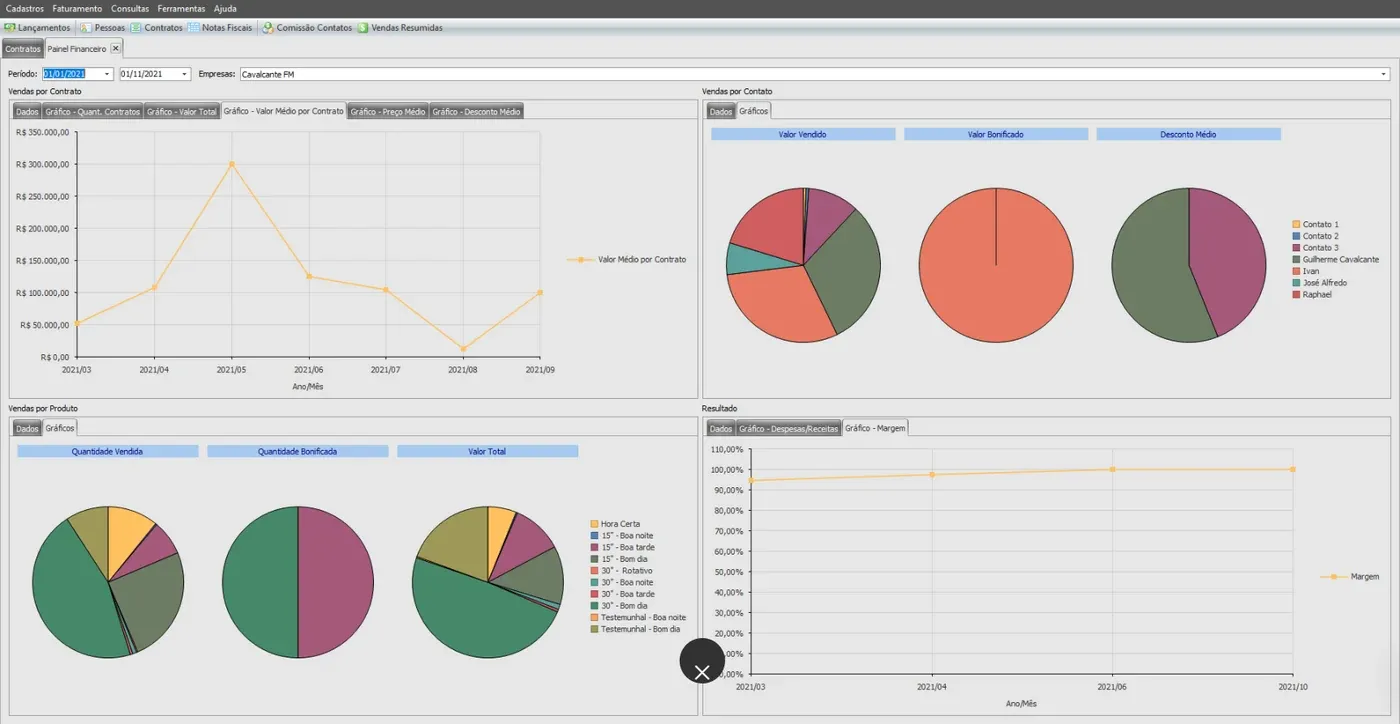Open the Ferramentas menu

click(x=181, y=8)
